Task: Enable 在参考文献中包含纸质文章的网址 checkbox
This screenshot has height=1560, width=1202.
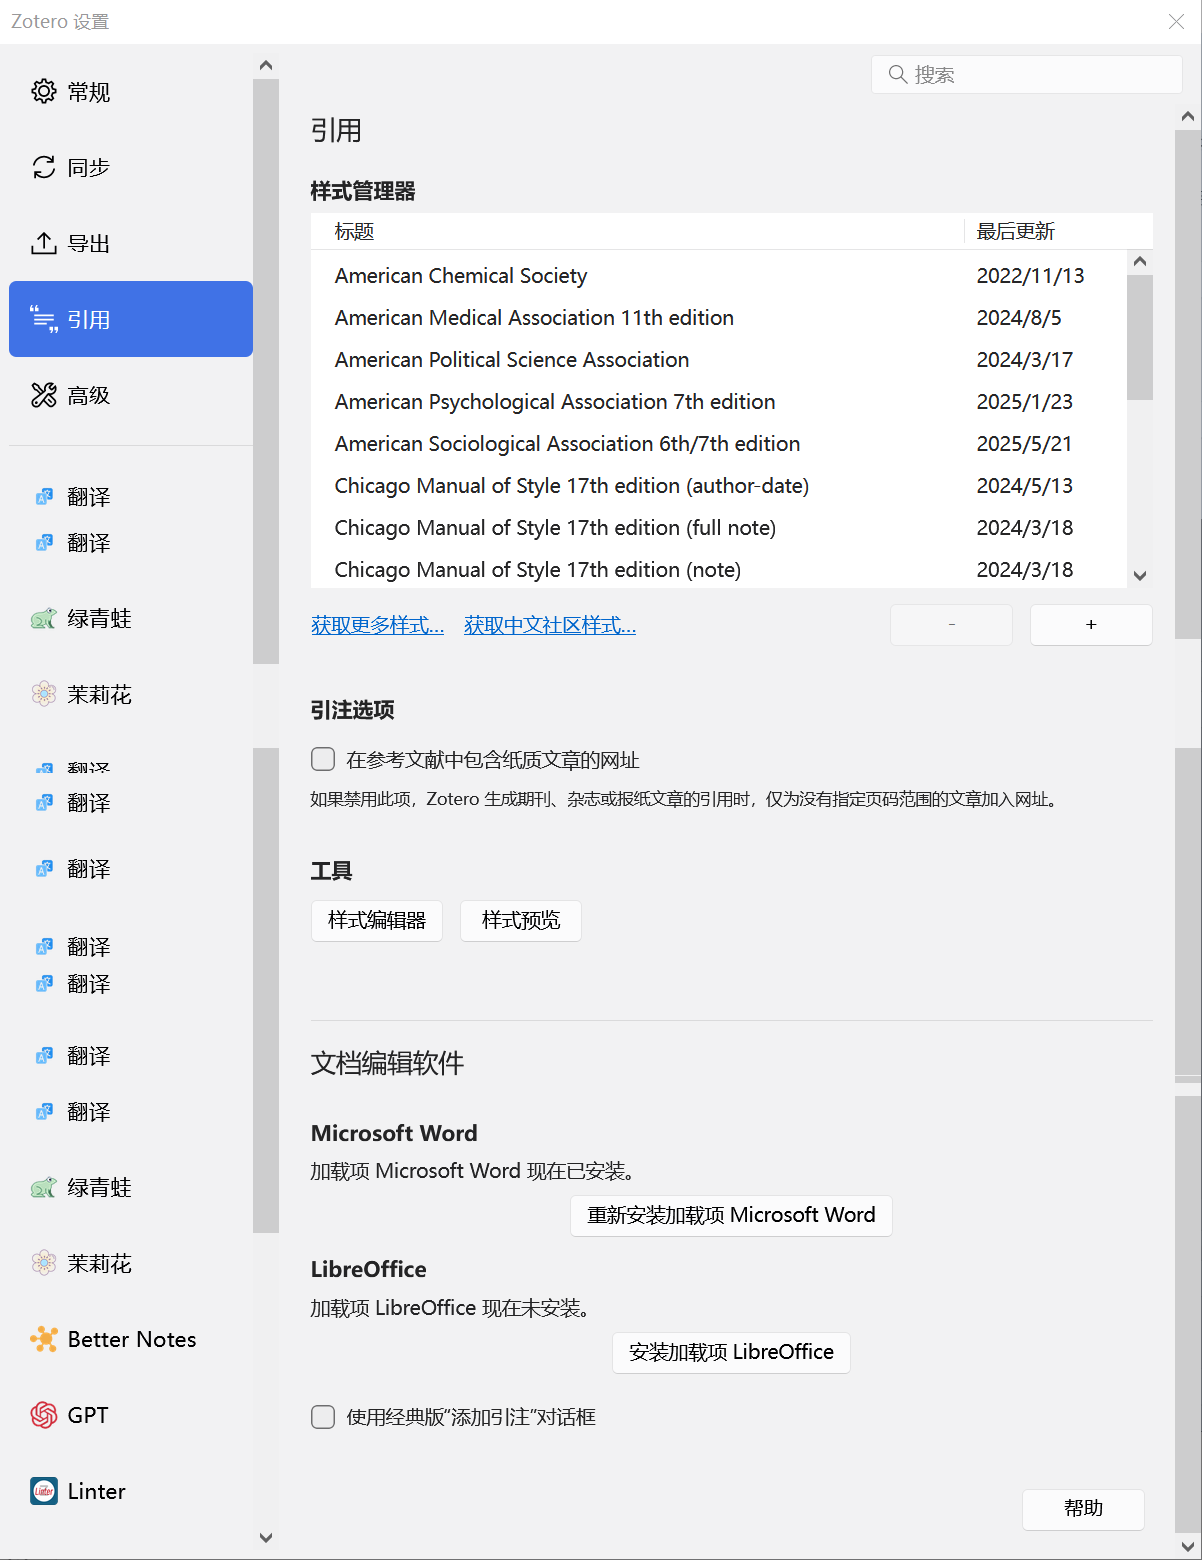Action: (x=323, y=760)
